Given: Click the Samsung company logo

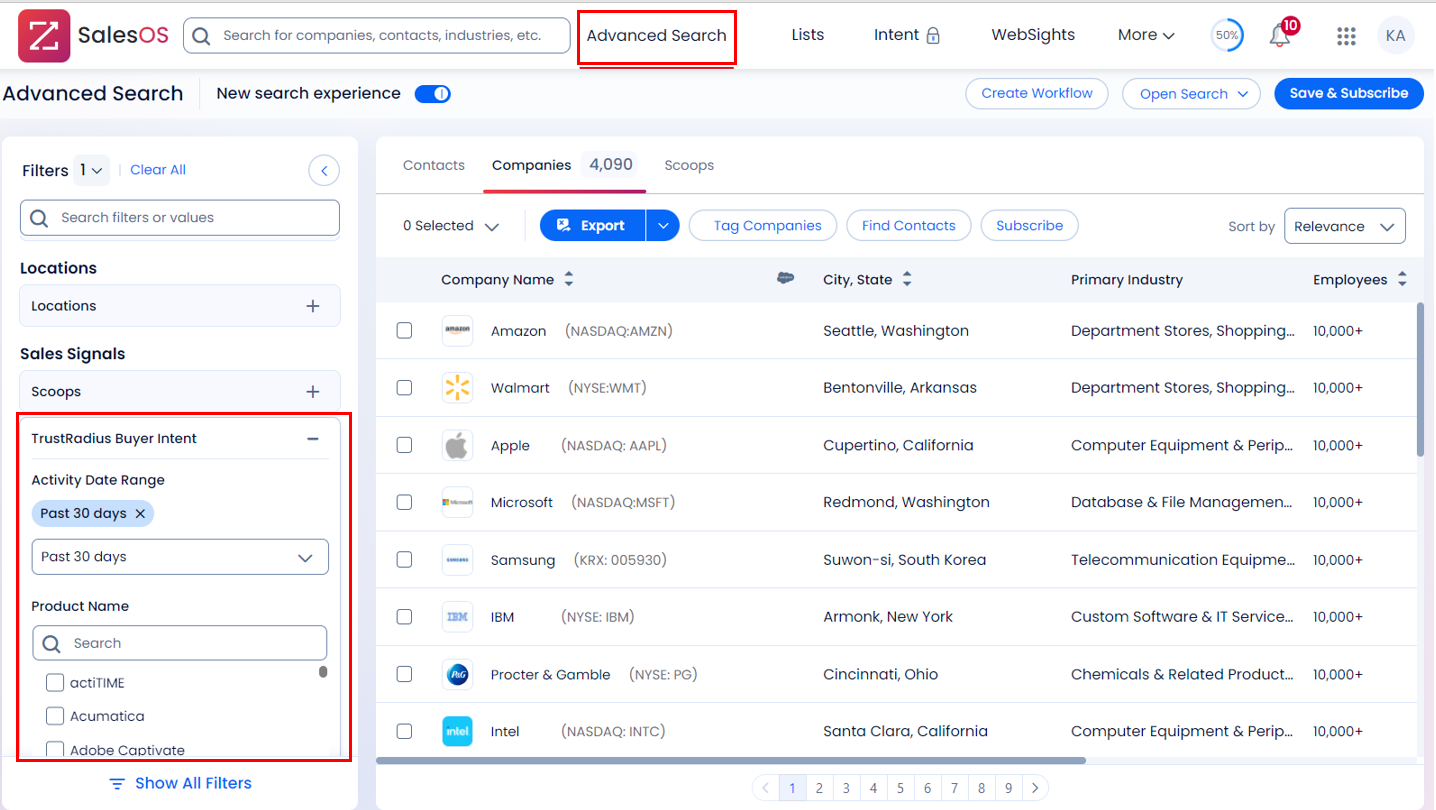Looking at the screenshot, I should (457, 560).
